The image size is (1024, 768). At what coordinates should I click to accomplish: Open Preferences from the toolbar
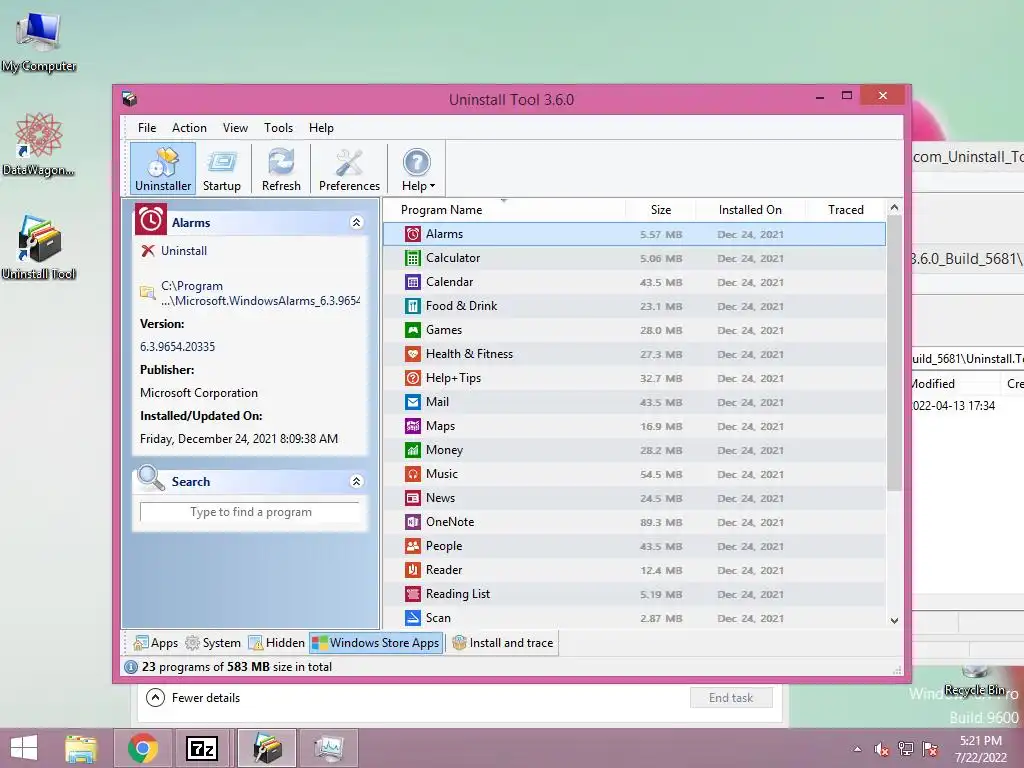[x=349, y=169]
